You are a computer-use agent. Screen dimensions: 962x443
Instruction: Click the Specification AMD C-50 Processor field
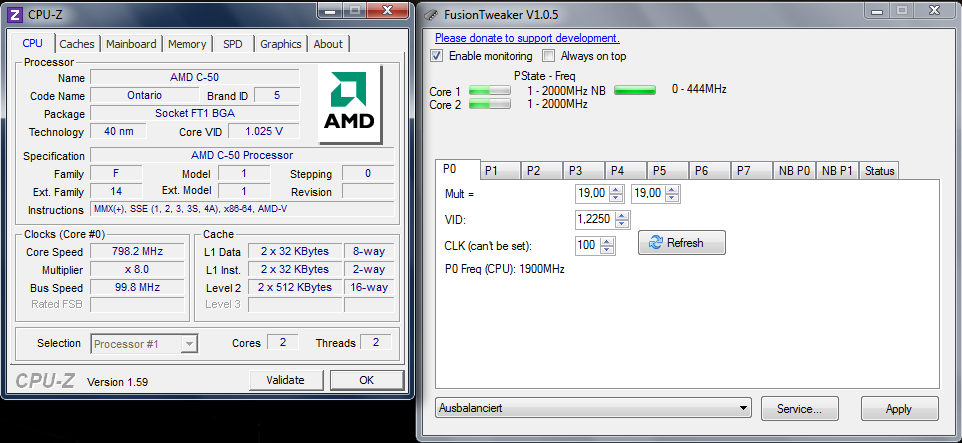[x=242, y=155]
